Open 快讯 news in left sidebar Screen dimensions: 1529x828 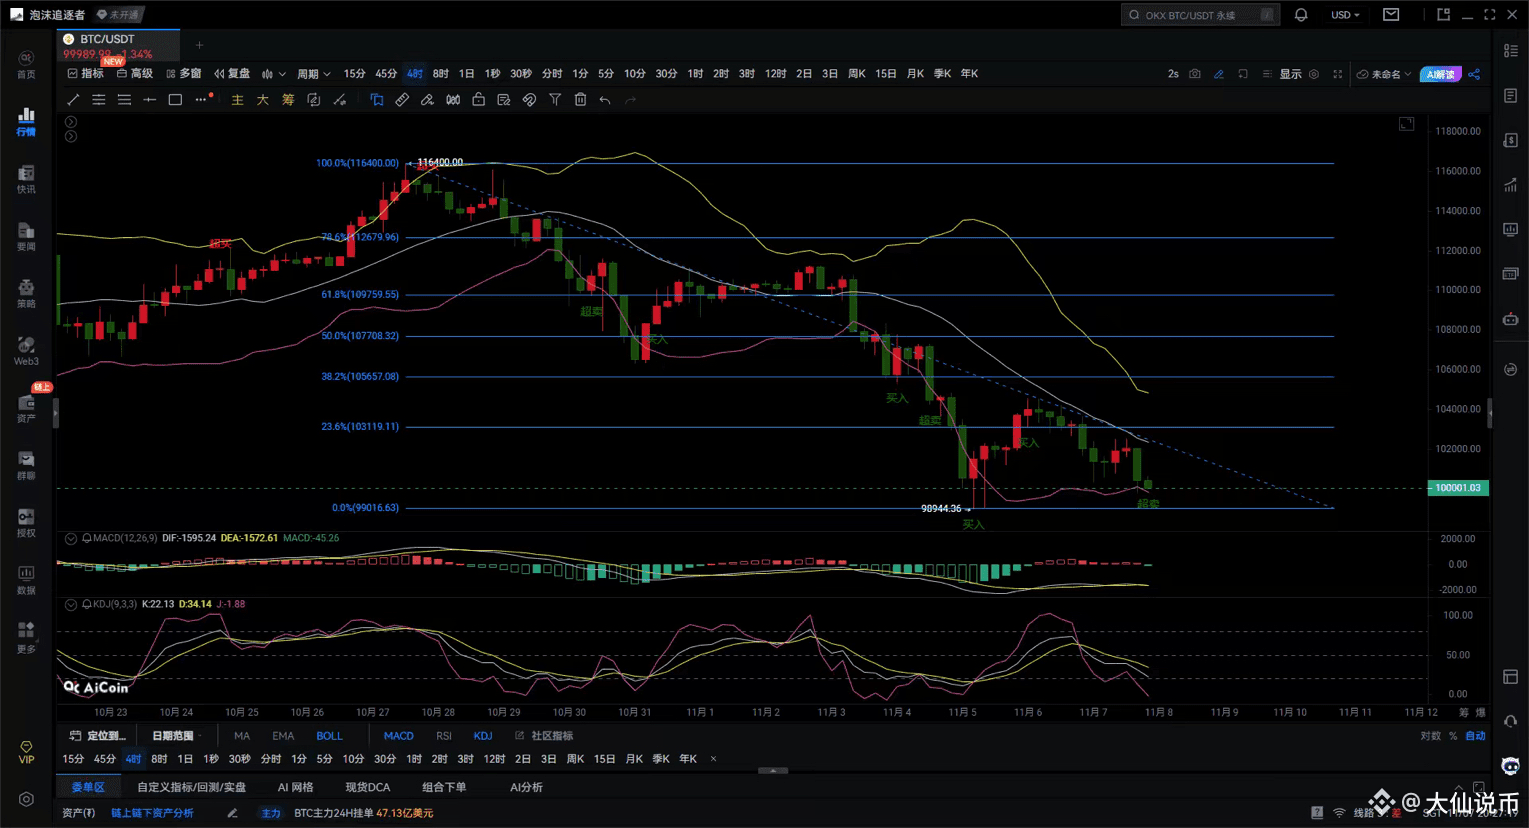pos(26,179)
